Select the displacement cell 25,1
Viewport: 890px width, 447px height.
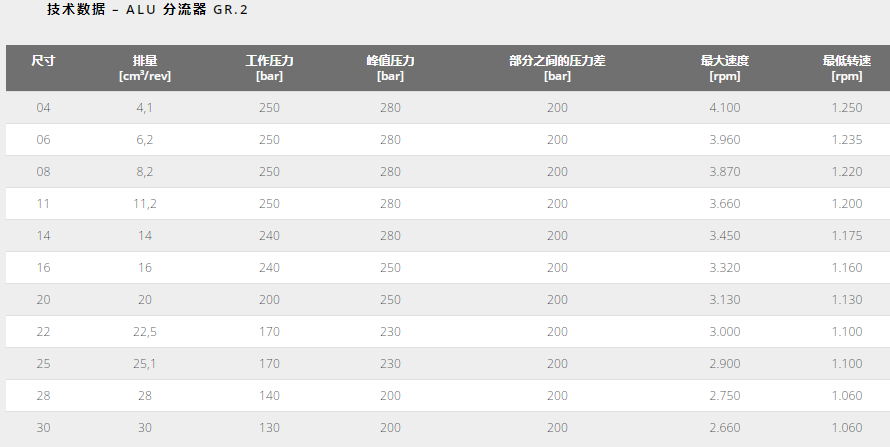tap(145, 364)
